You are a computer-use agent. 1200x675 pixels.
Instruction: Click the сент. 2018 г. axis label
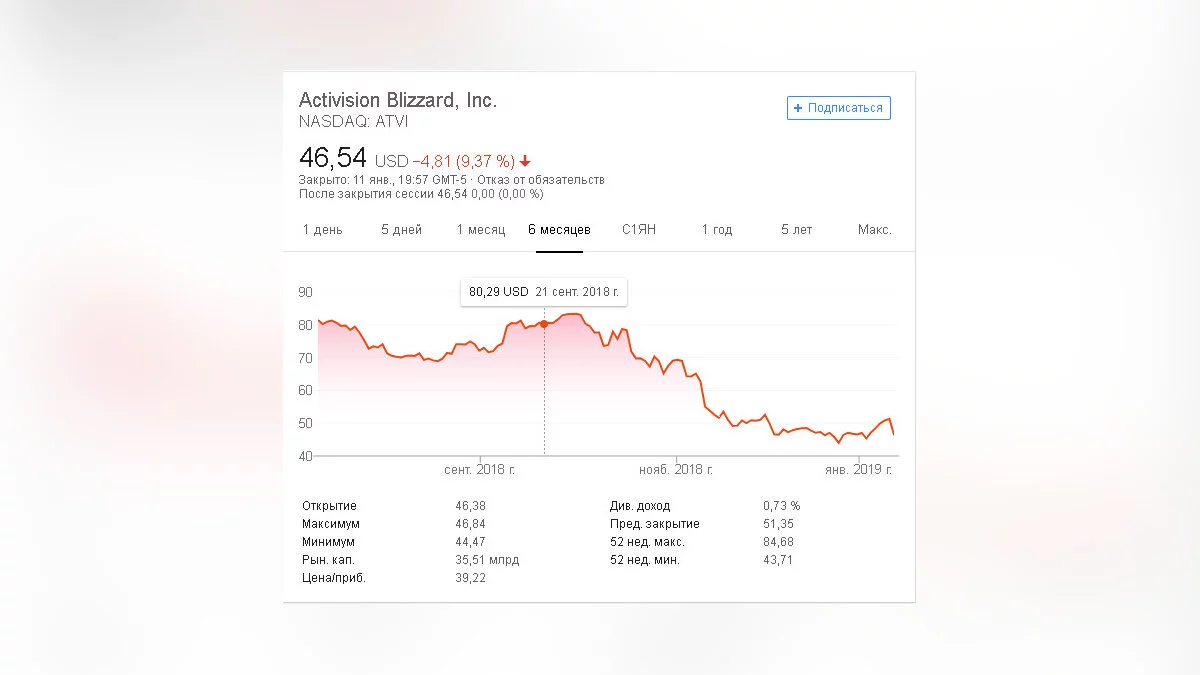480,469
